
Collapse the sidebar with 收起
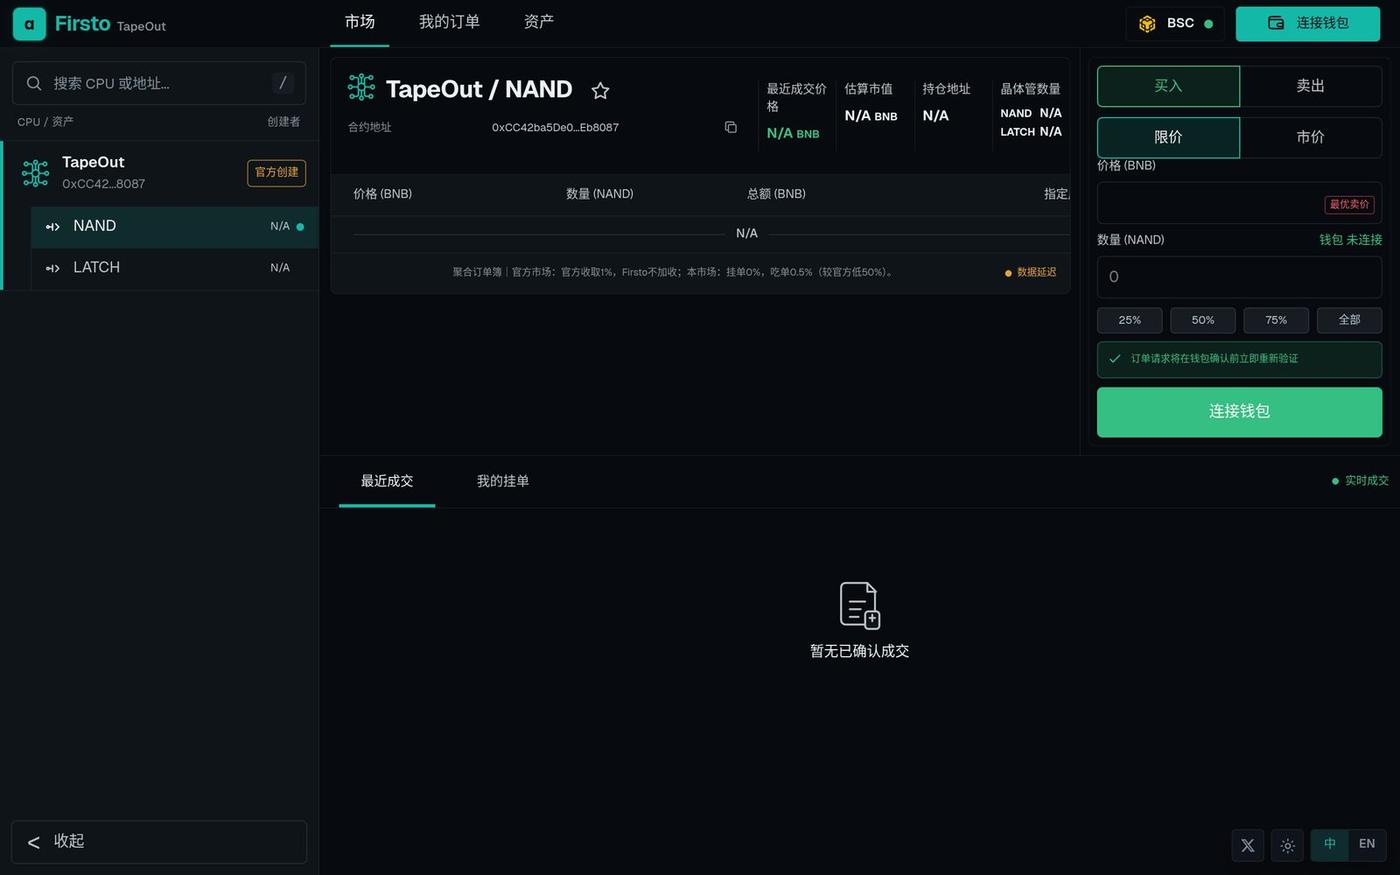pos(159,842)
